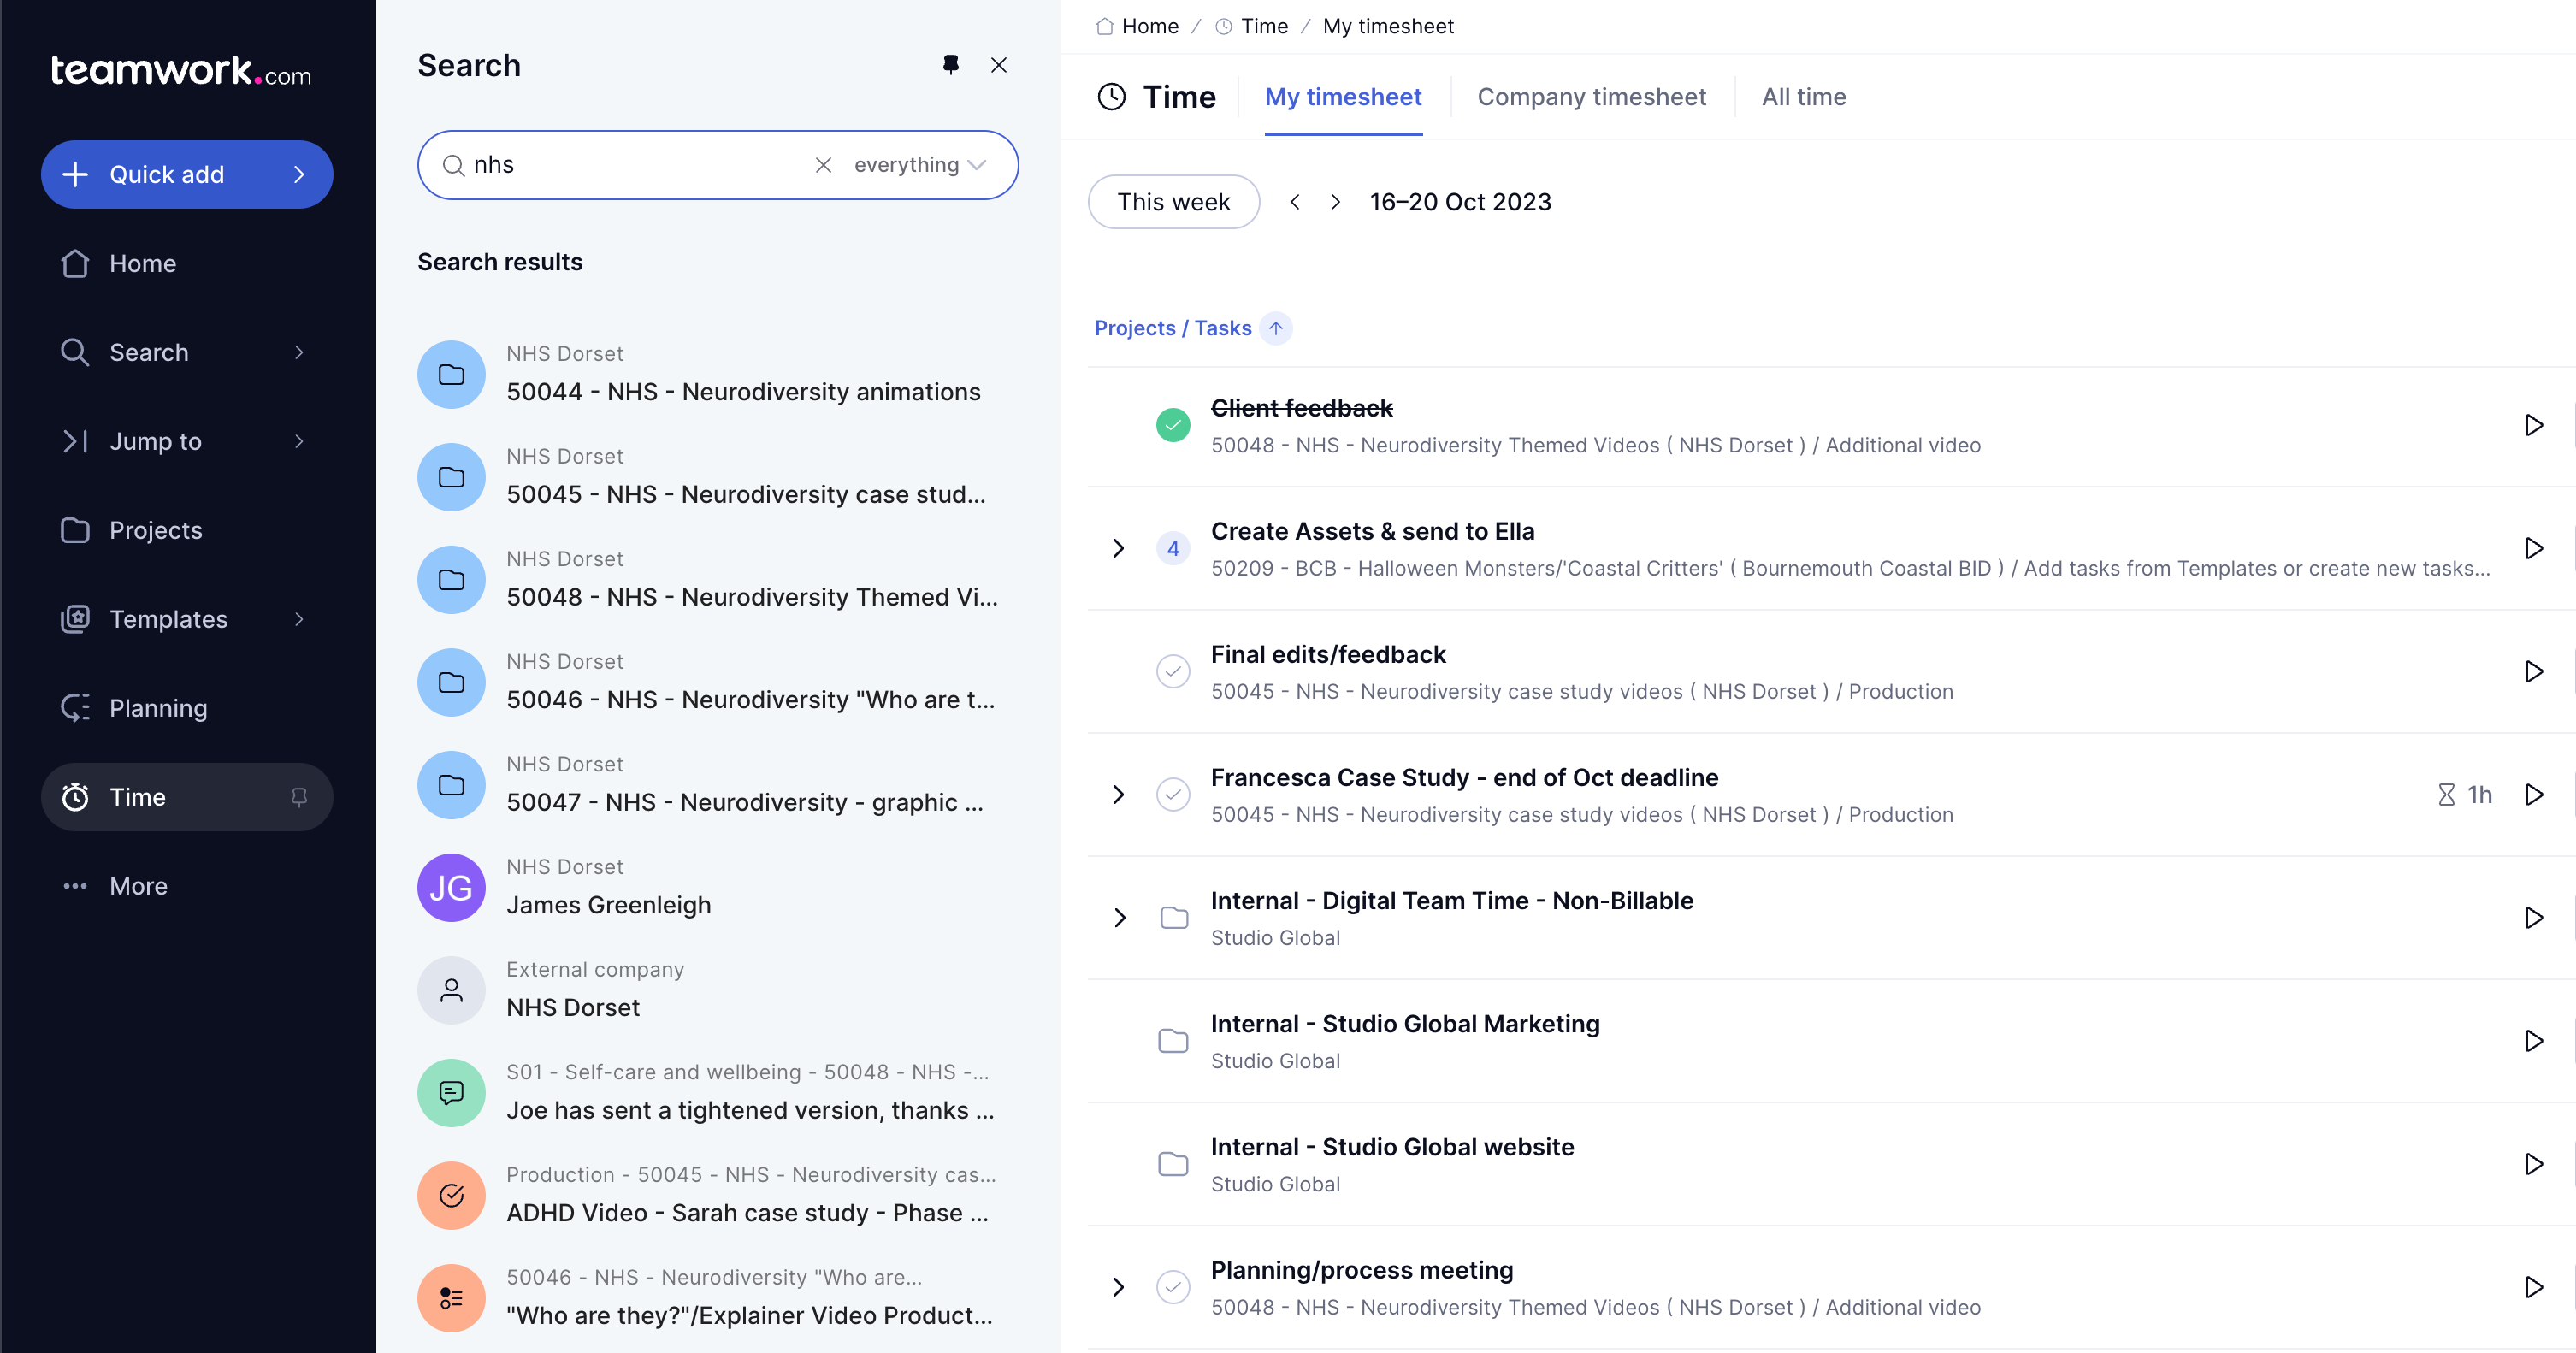Click the 16–20 Oct 2023 date range
The height and width of the screenshot is (1353, 2576).
(x=1460, y=202)
